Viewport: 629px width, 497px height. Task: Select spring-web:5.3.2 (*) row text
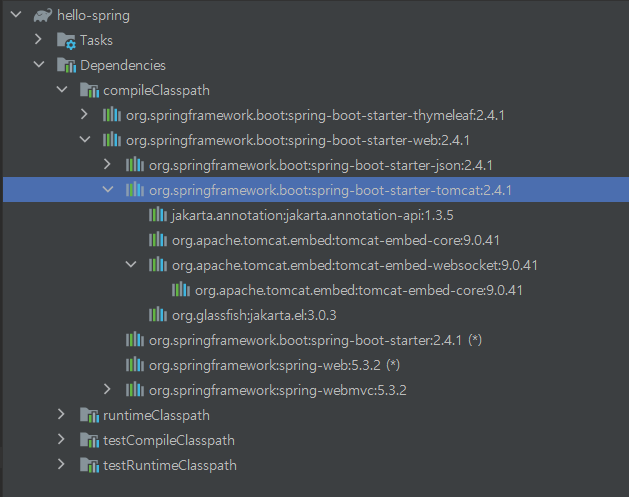click(x=274, y=365)
